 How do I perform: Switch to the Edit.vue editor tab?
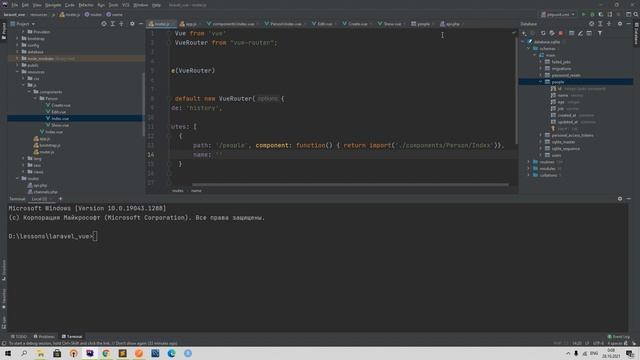click(x=323, y=24)
